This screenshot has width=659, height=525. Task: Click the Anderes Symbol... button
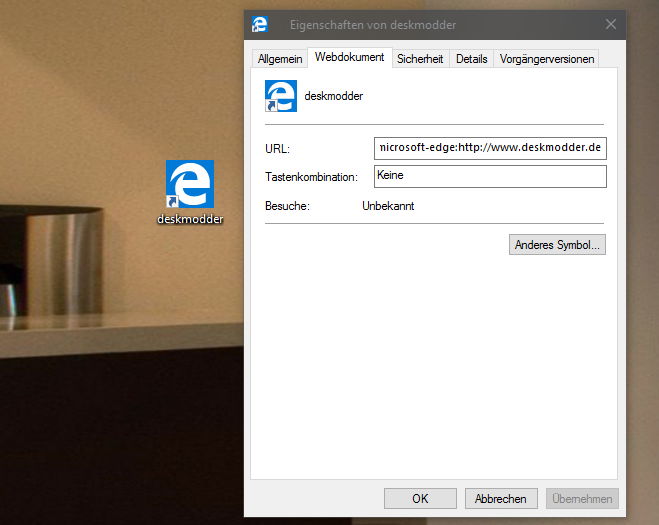point(557,245)
